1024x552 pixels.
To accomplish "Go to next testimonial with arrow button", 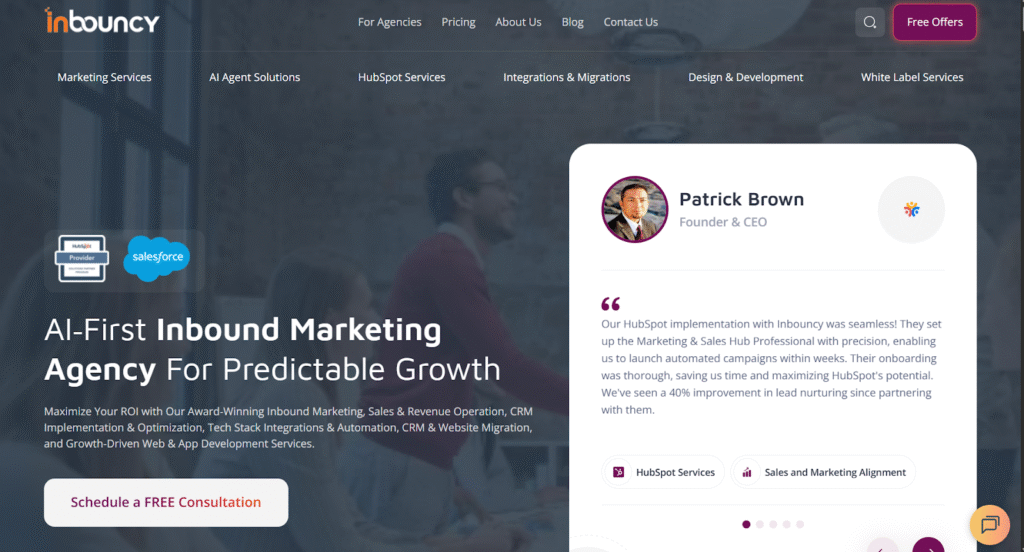I will coord(928,546).
